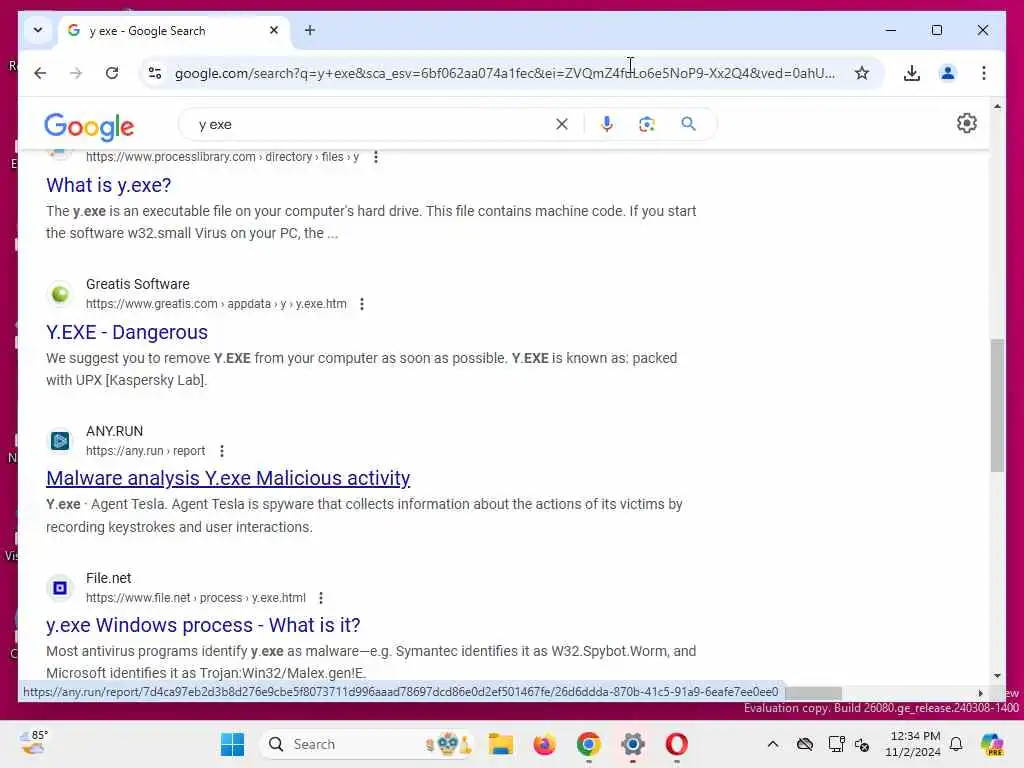This screenshot has width=1024, height=768.
Task: Open File Explorer from taskbar
Action: pos(501,744)
